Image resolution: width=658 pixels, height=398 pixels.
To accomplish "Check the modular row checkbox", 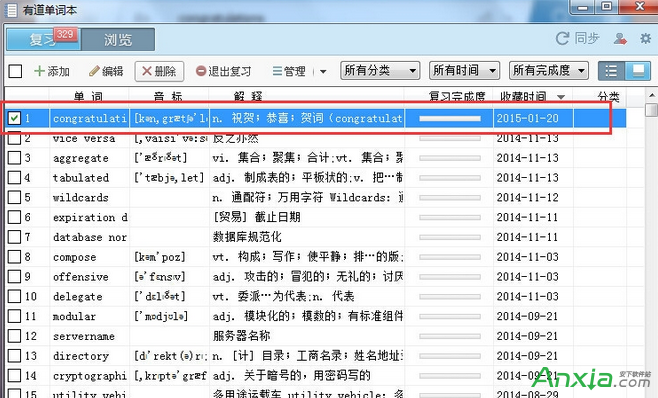I will tap(14, 316).
